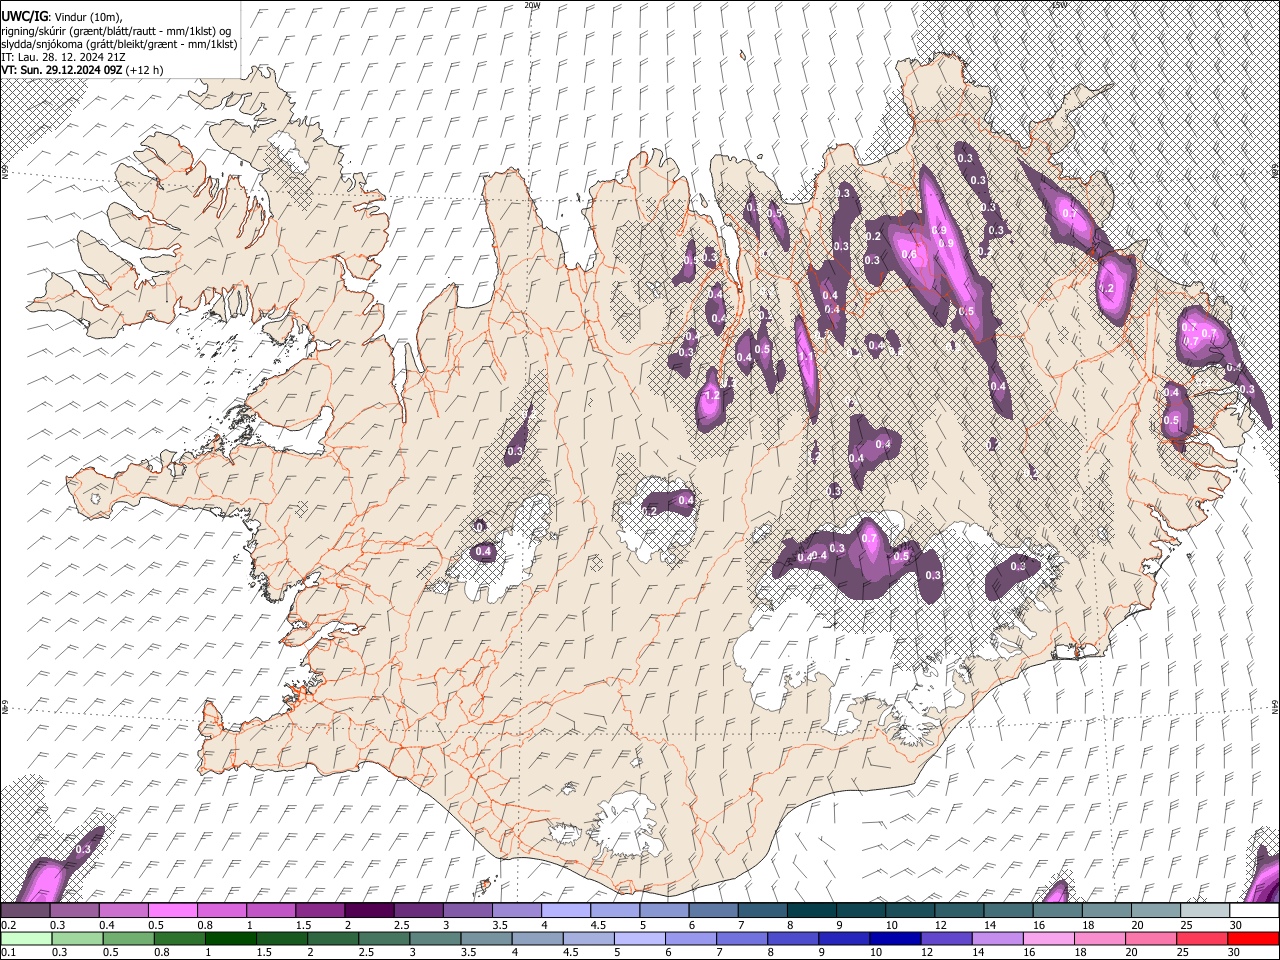Click the "0.2" label on the snow scale
The width and height of the screenshot is (1280, 960).
pos(8,925)
